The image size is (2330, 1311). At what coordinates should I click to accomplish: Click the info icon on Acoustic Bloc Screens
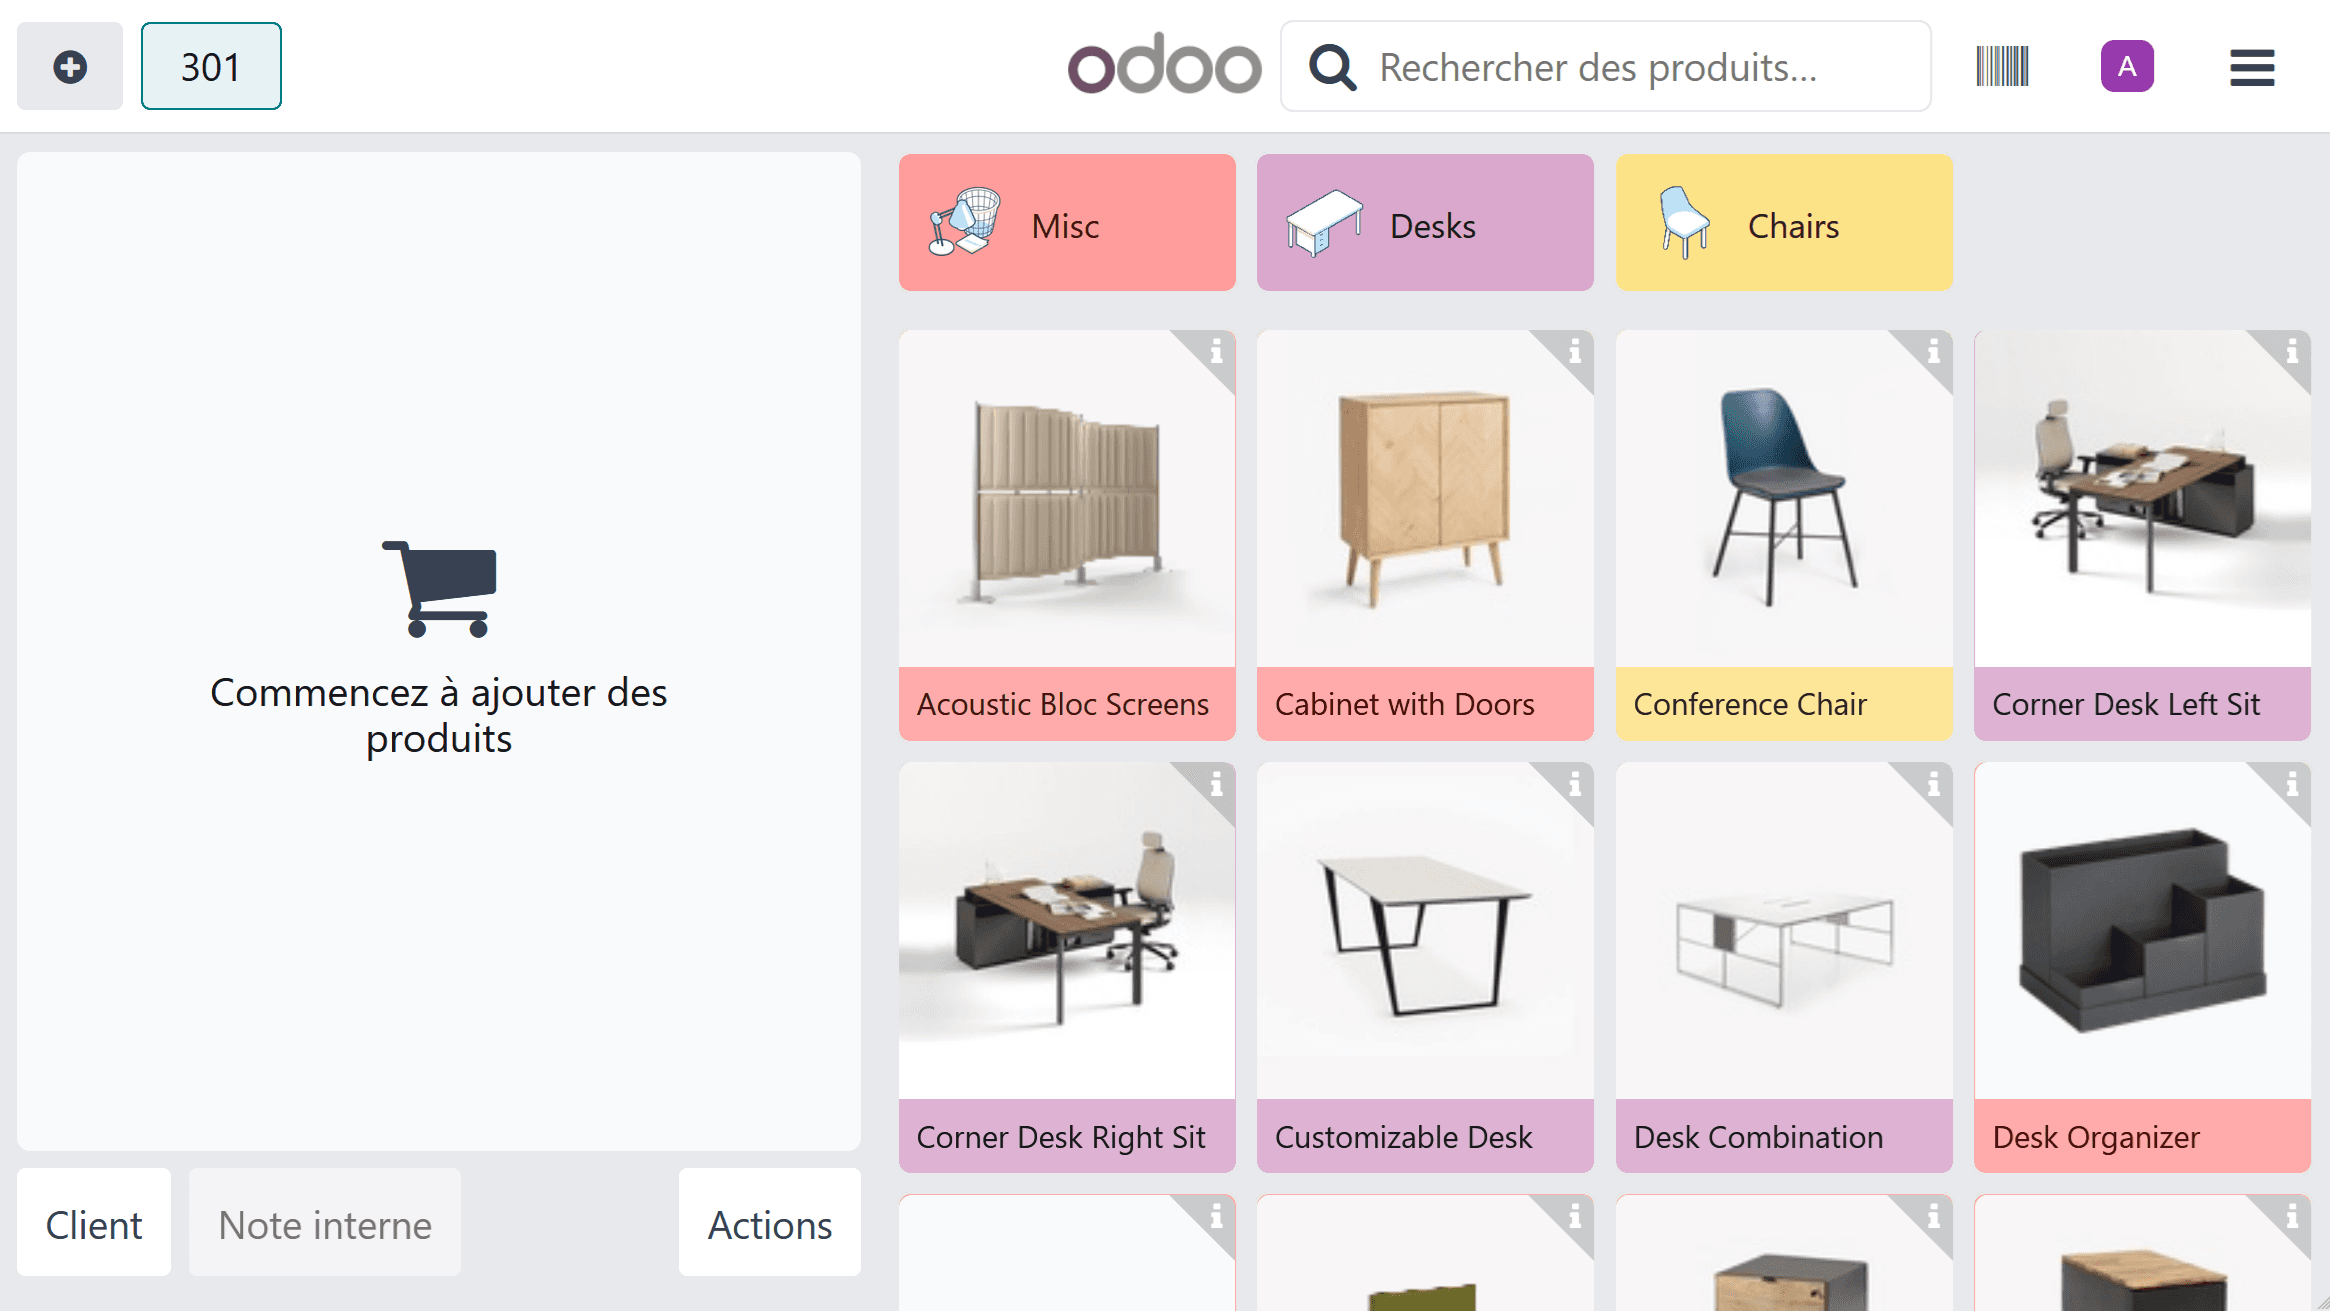1216,351
